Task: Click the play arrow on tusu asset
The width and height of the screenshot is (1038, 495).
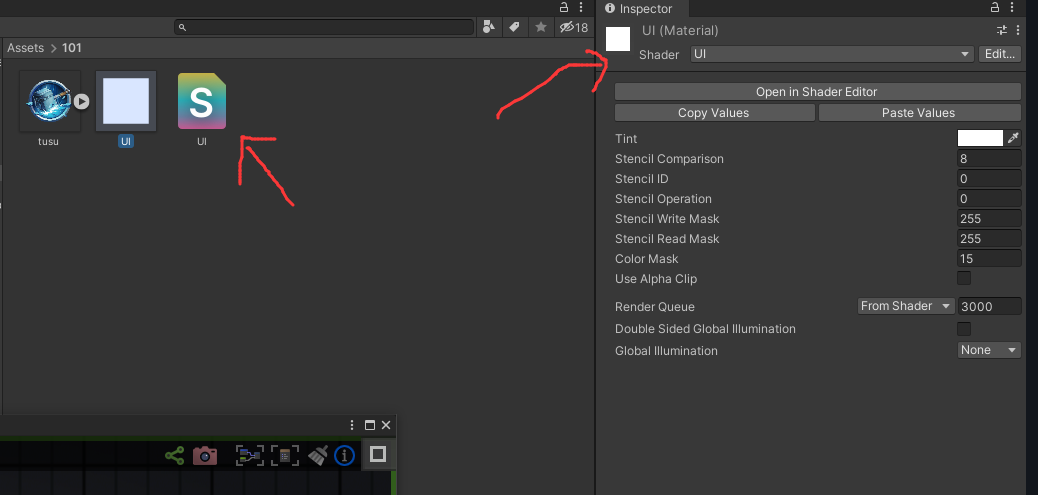Action: point(81,101)
